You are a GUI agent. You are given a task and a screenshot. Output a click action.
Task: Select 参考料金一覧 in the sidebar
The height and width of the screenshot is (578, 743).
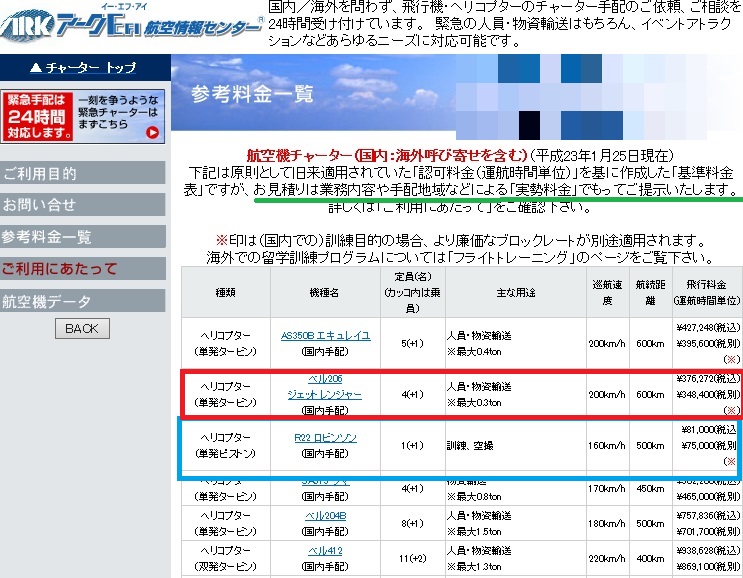click(x=83, y=237)
